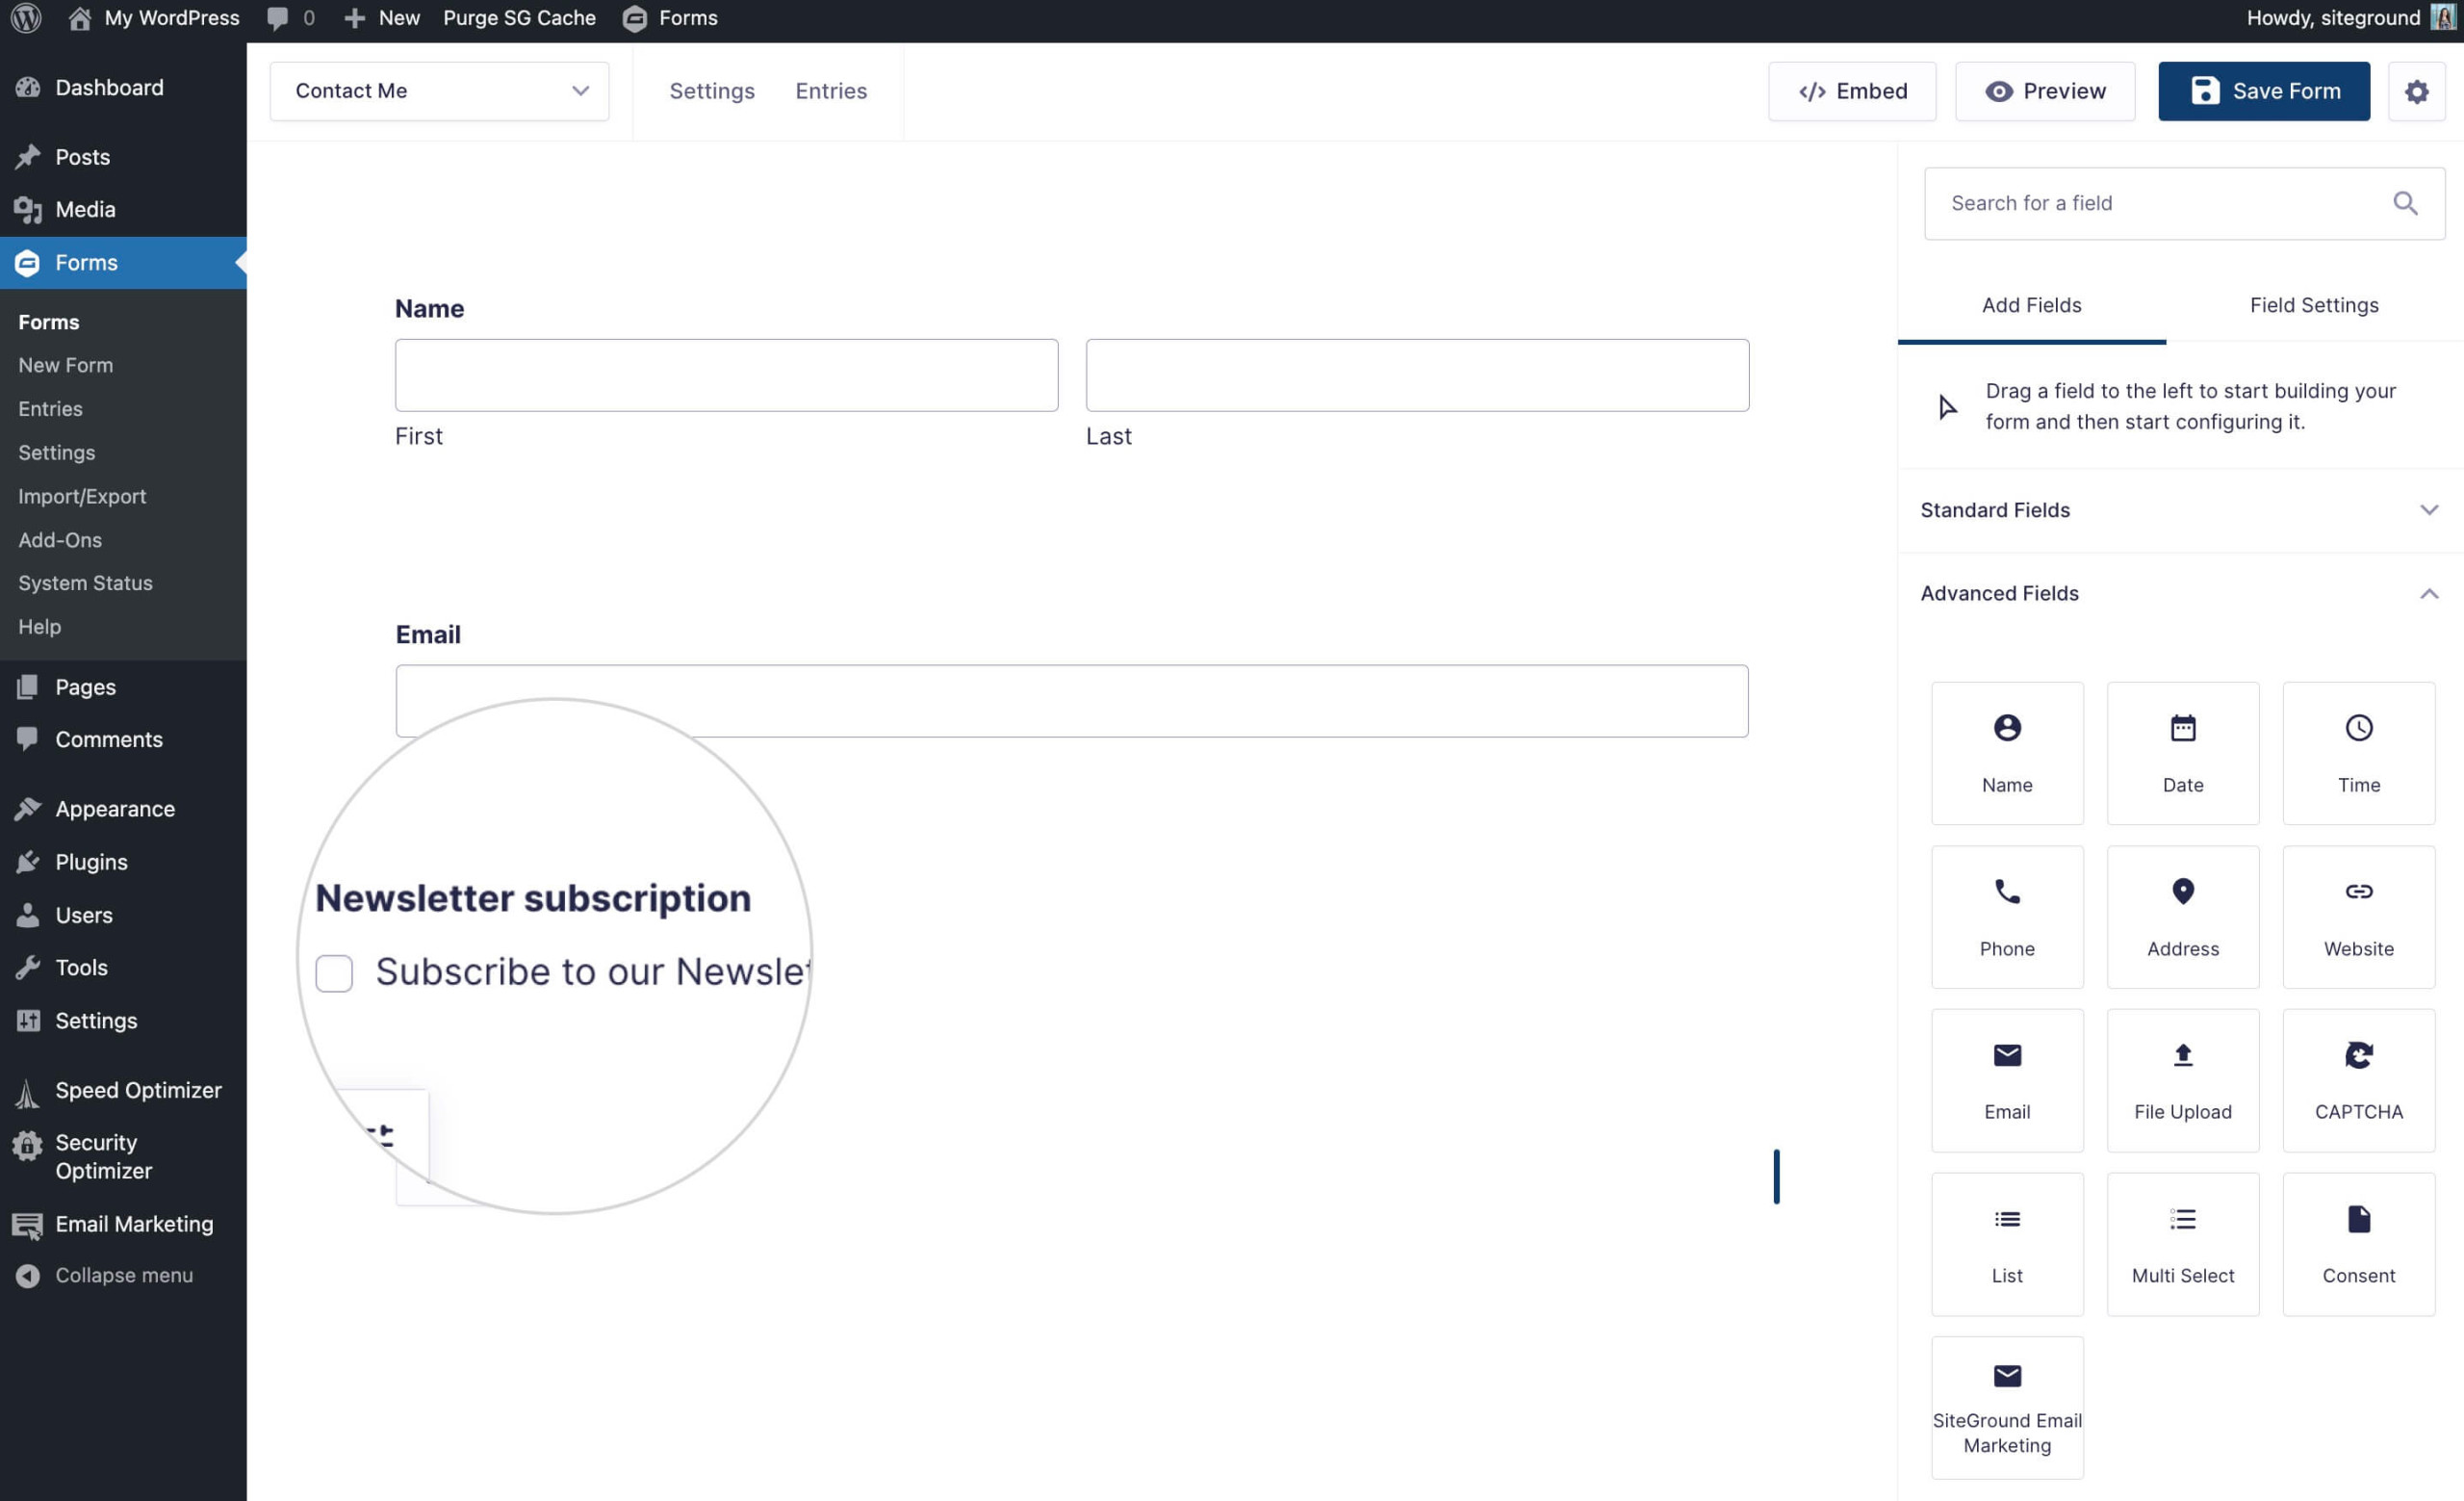The image size is (2464, 1501).
Task: Add the Name advanced field
Action: [x=2007, y=753]
